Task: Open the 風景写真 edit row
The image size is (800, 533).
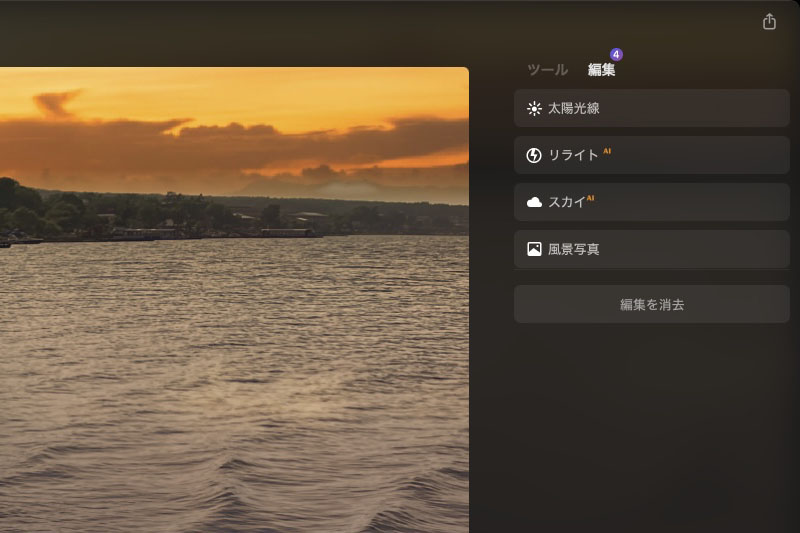Action: [652, 249]
